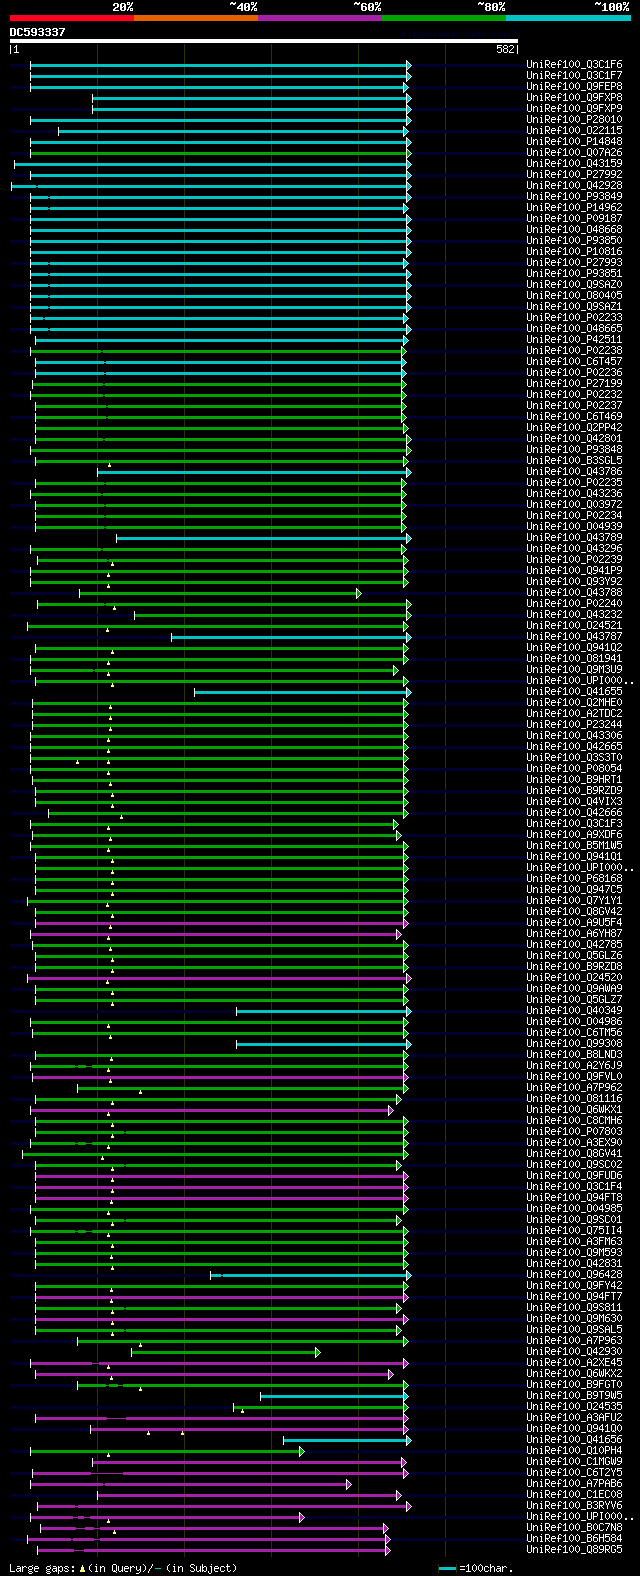Select label UniRef100_P09187
Viewport: 640px width, 1576px height.
tap(574, 219)
